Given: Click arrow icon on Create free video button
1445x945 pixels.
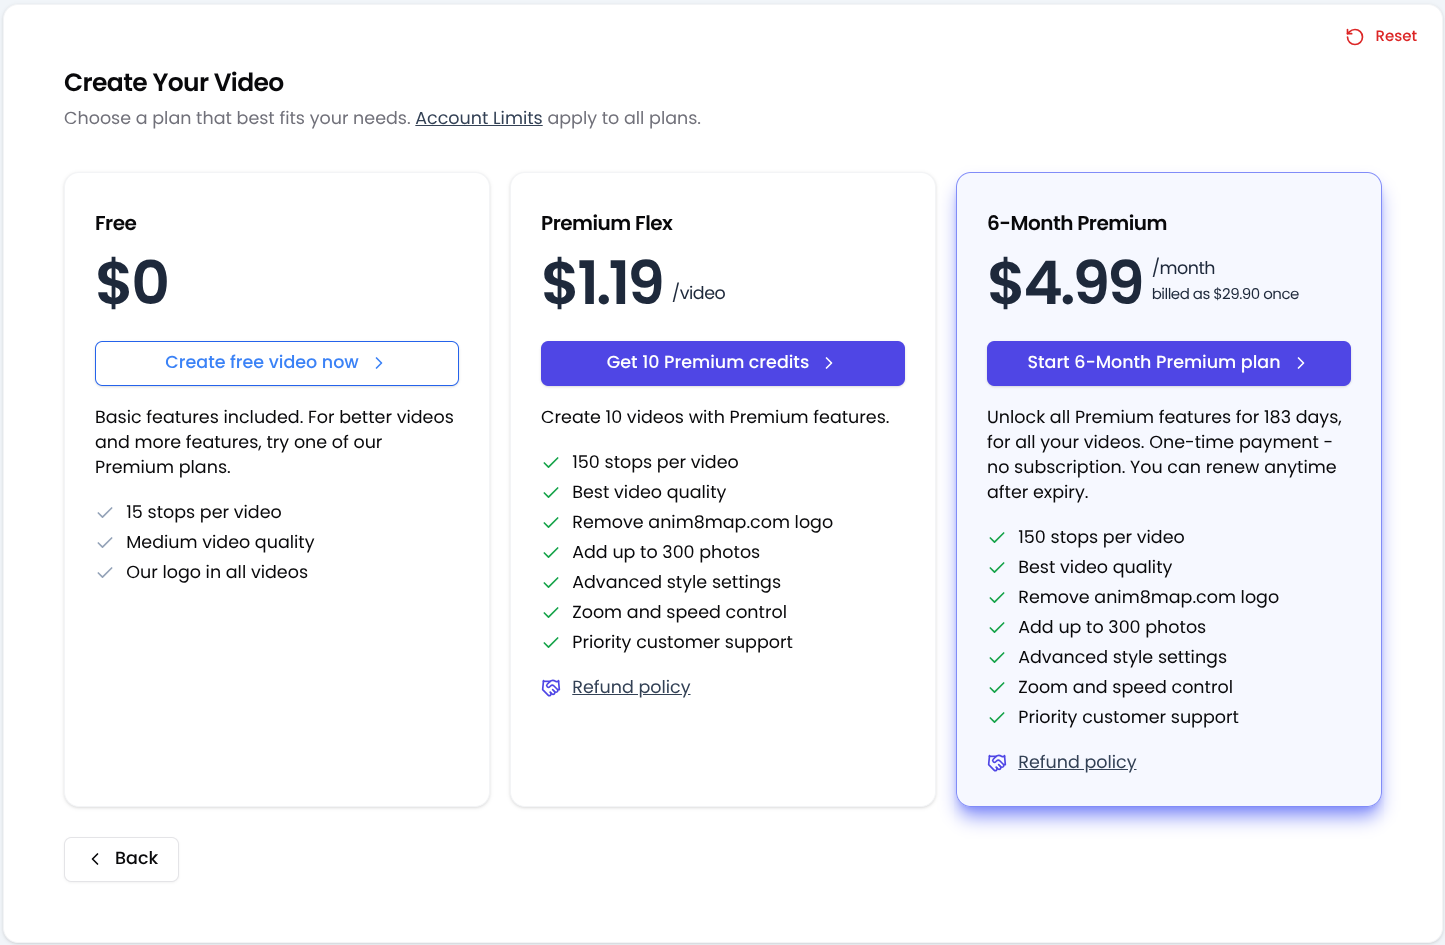Looking at the screenshot, I should pyautogui.click(x=379, y=363).
